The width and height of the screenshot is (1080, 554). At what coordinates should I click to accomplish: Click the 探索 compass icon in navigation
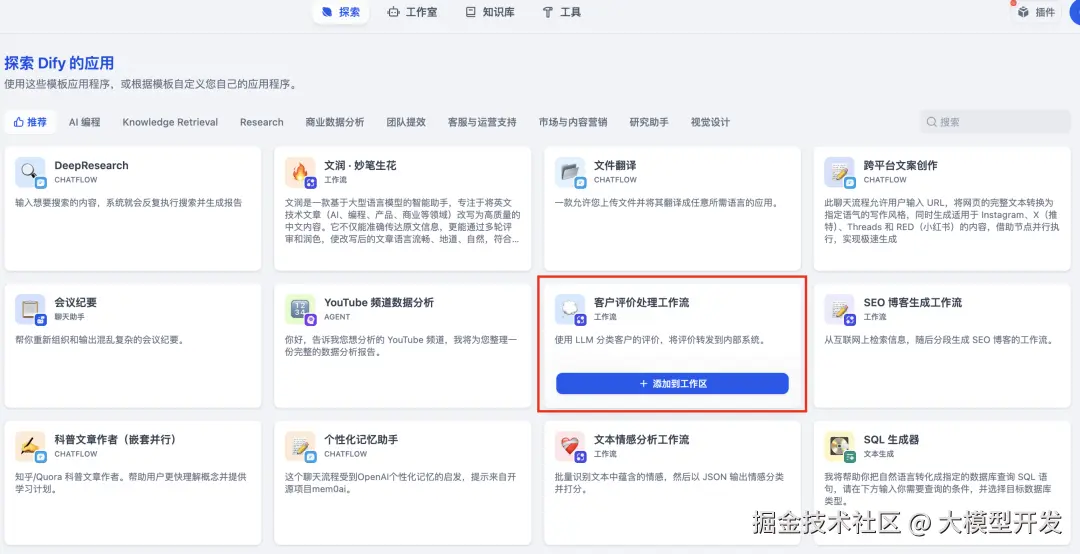click(x=326, y=12)
